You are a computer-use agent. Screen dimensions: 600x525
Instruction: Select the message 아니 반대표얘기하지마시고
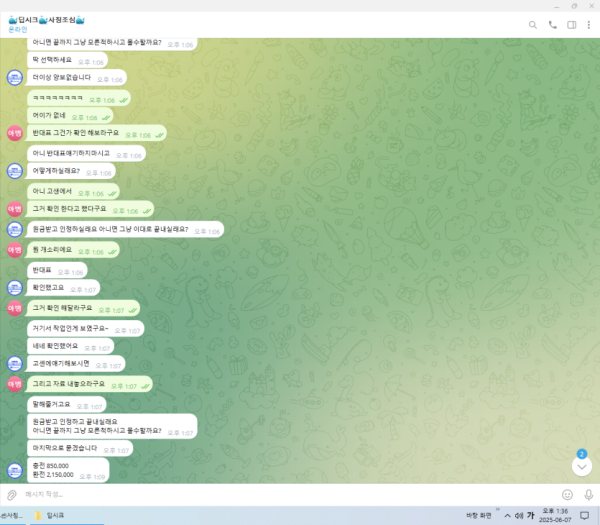pyautogui.click(x=86, y=153)
